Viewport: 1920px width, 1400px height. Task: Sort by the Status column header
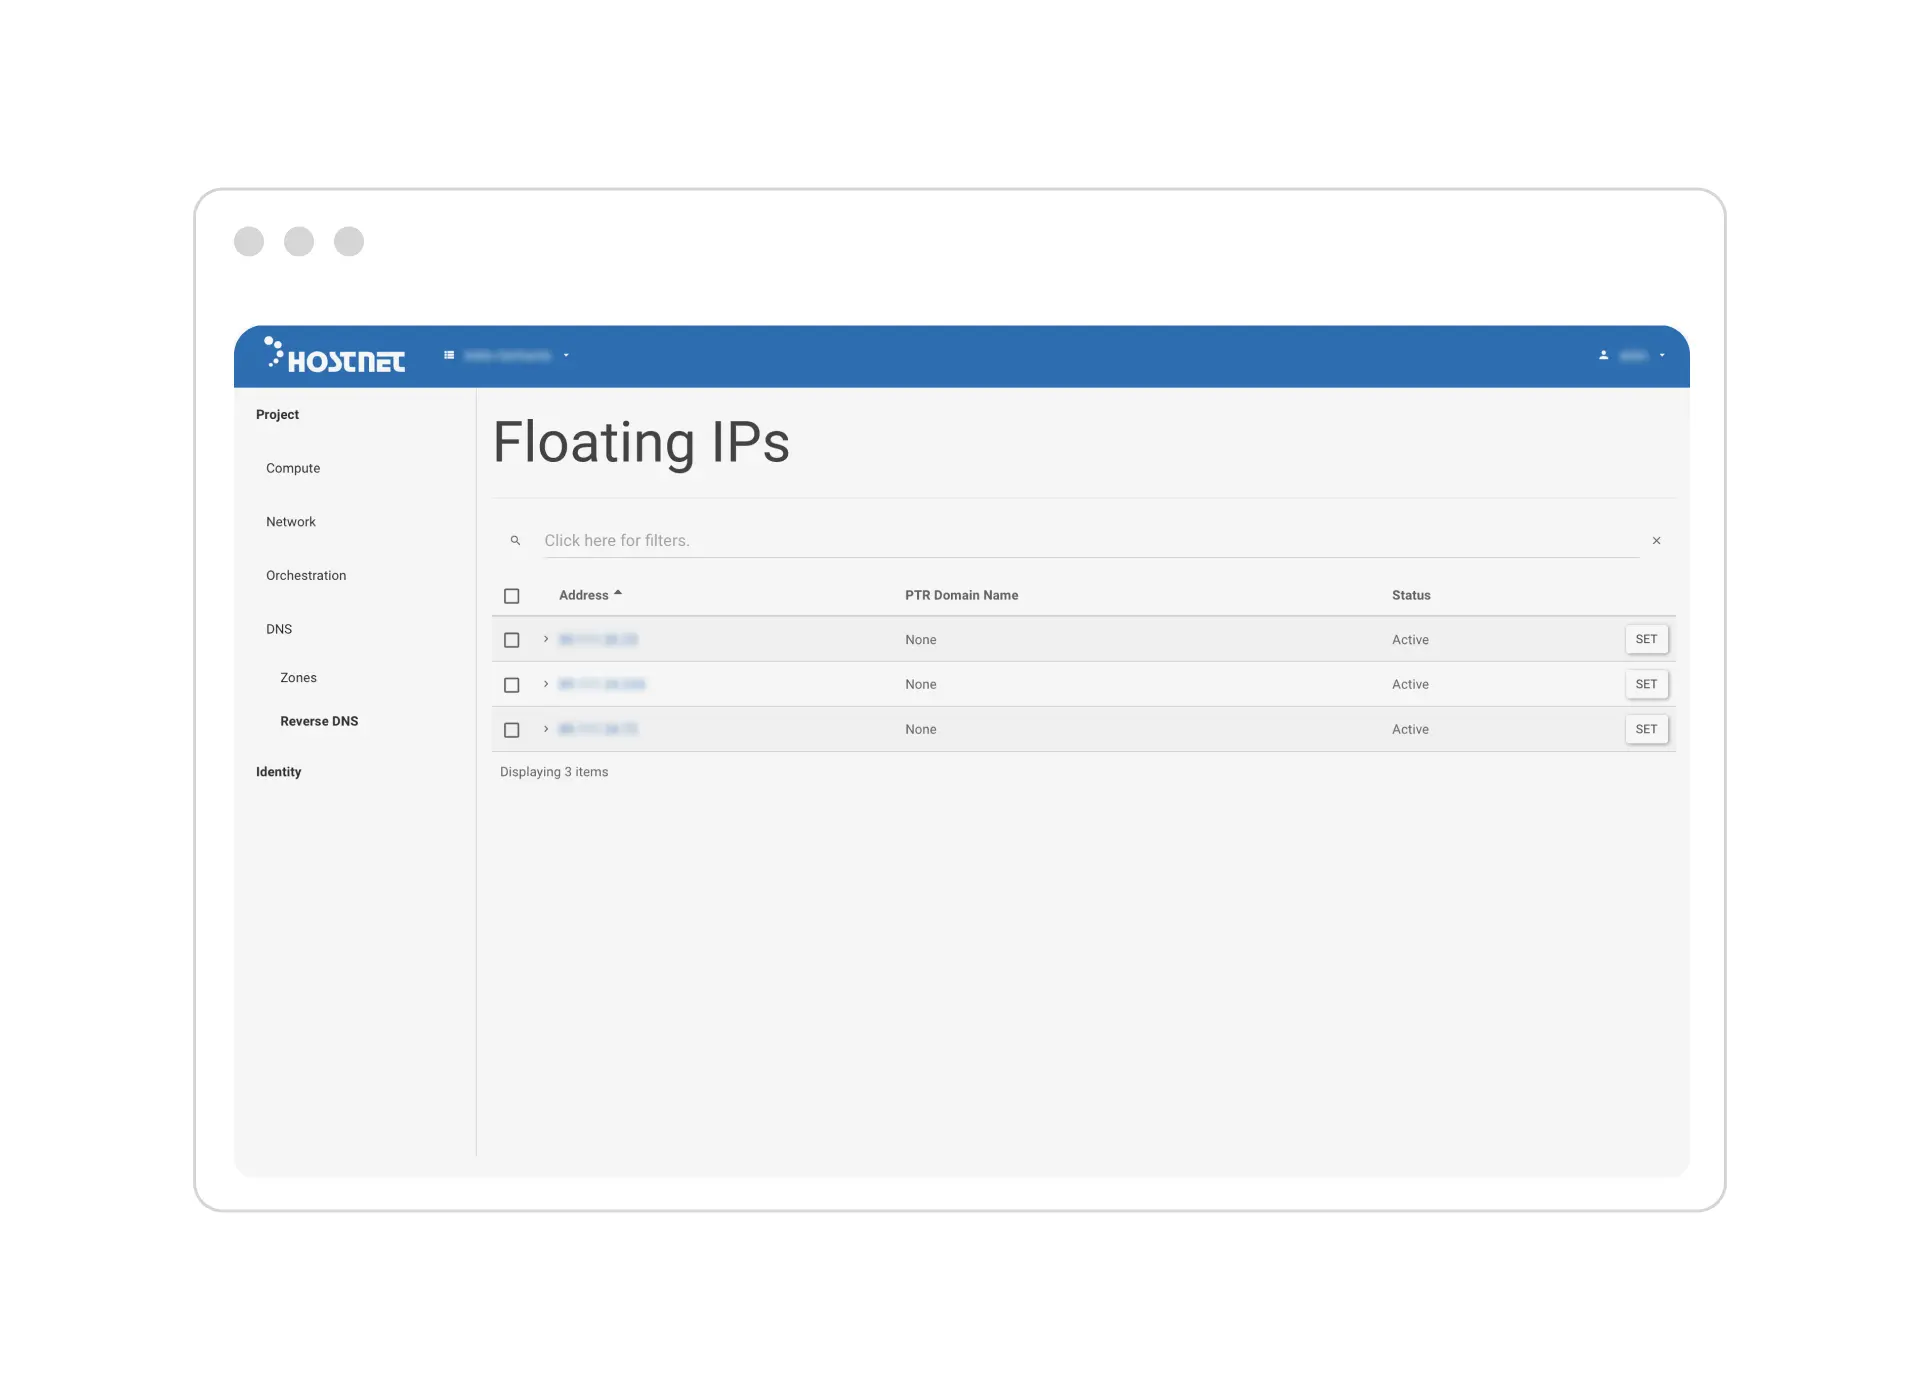pyautogui.click(x=1411, y=595)
